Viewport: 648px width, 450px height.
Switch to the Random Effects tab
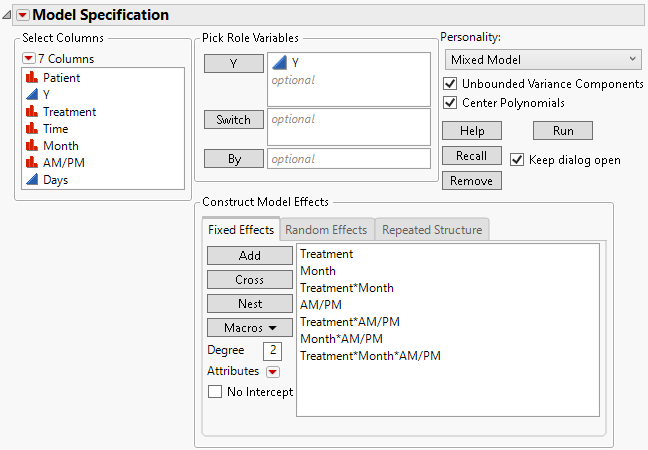[x=326, y=230]
